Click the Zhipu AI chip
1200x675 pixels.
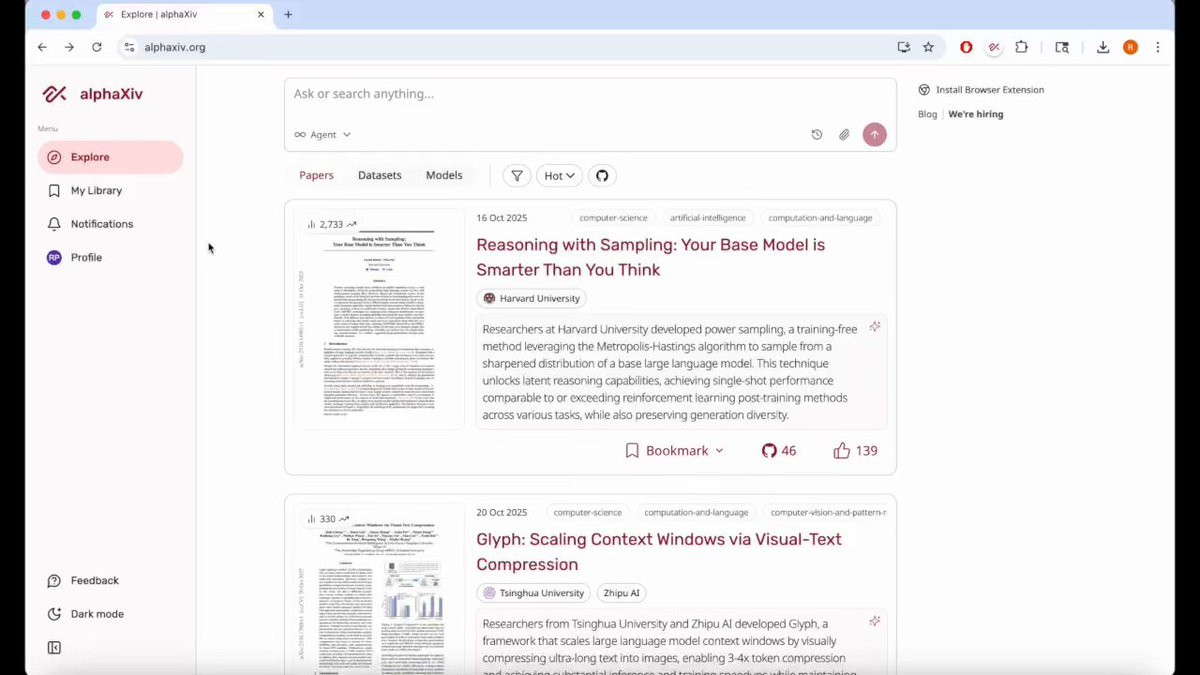pos(621,593)
